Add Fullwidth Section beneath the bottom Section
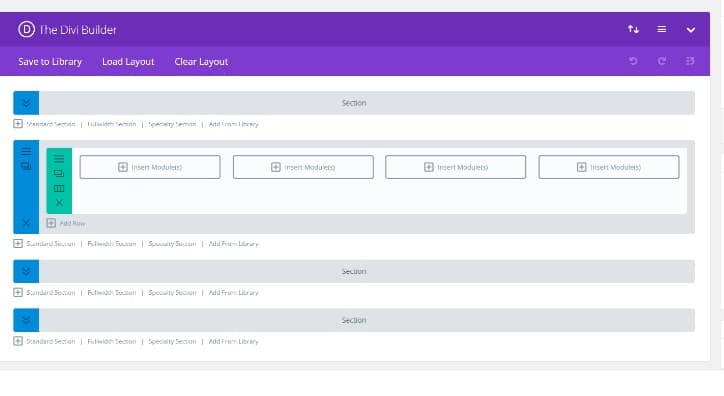The width and height of the screenshot is (724, 396). coord(112,342)
